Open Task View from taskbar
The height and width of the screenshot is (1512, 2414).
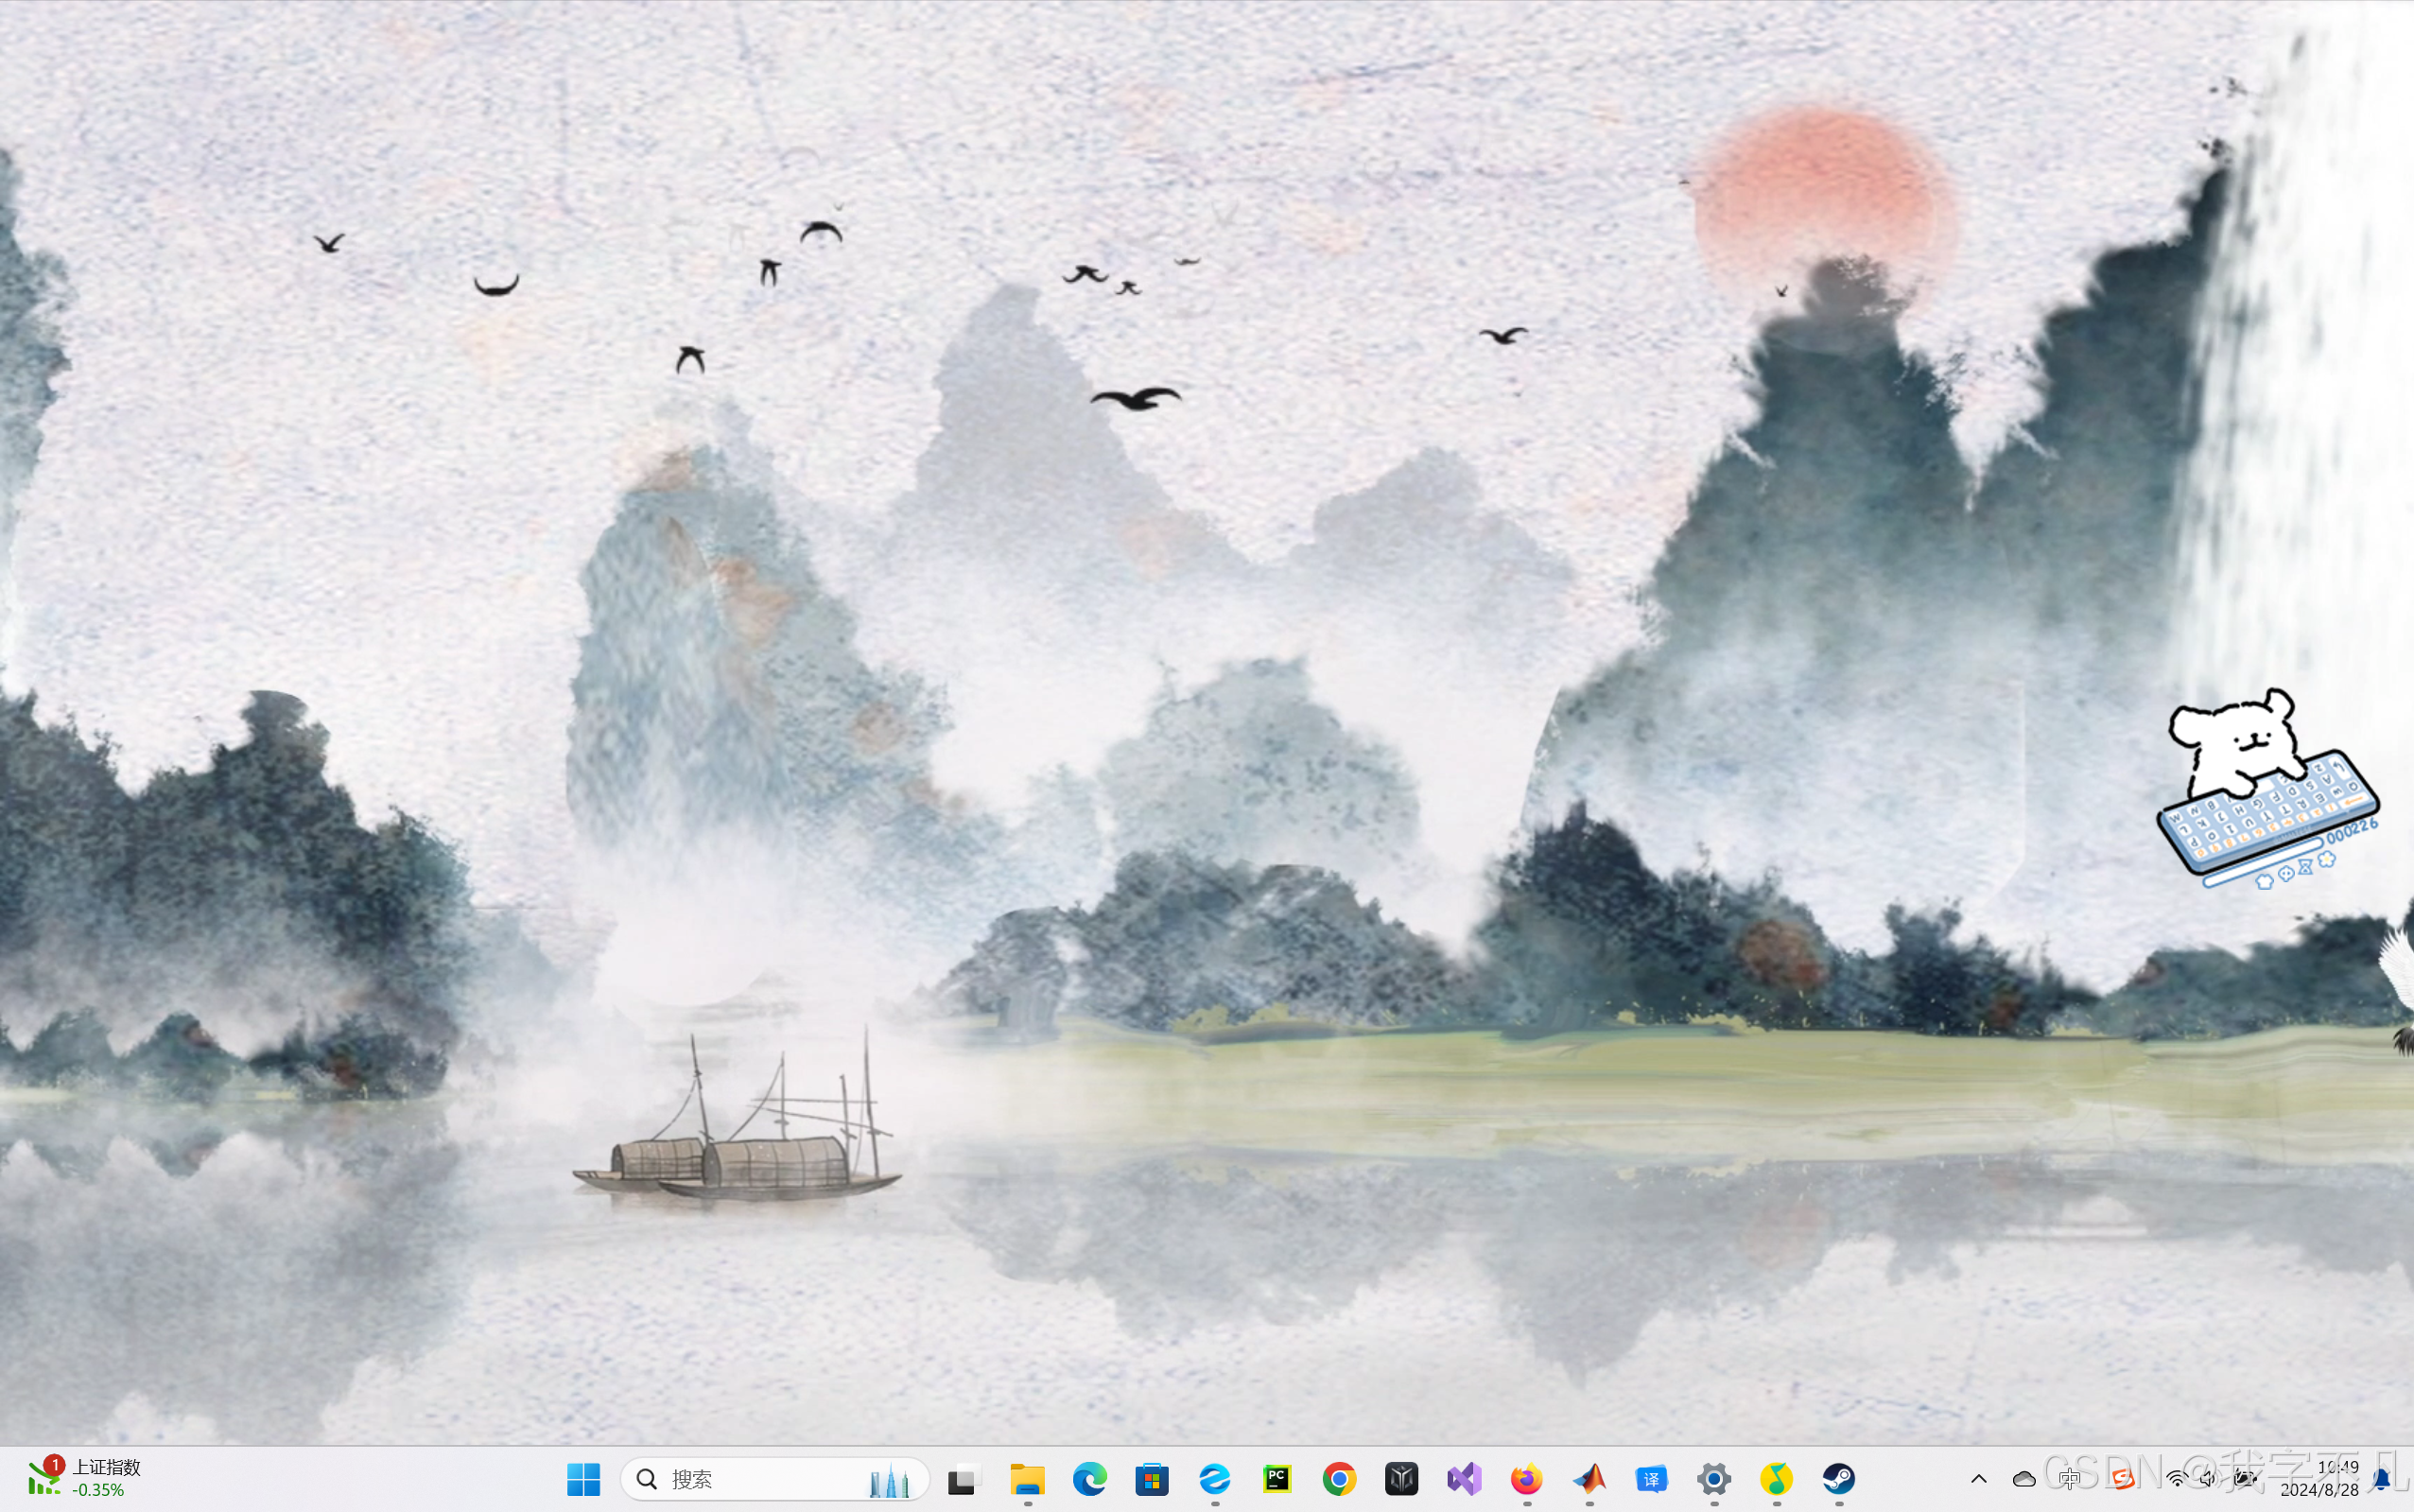963,1478
